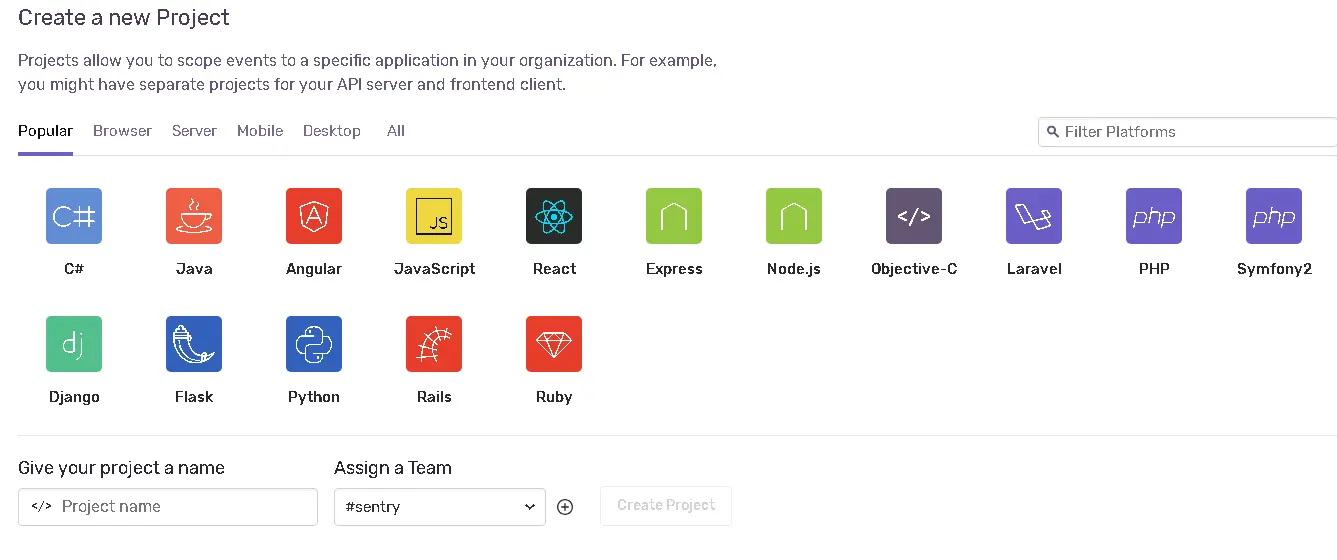This screenshot has height=560, width=1337.
Task: Click the Create Project button
Action: (666, 506)
